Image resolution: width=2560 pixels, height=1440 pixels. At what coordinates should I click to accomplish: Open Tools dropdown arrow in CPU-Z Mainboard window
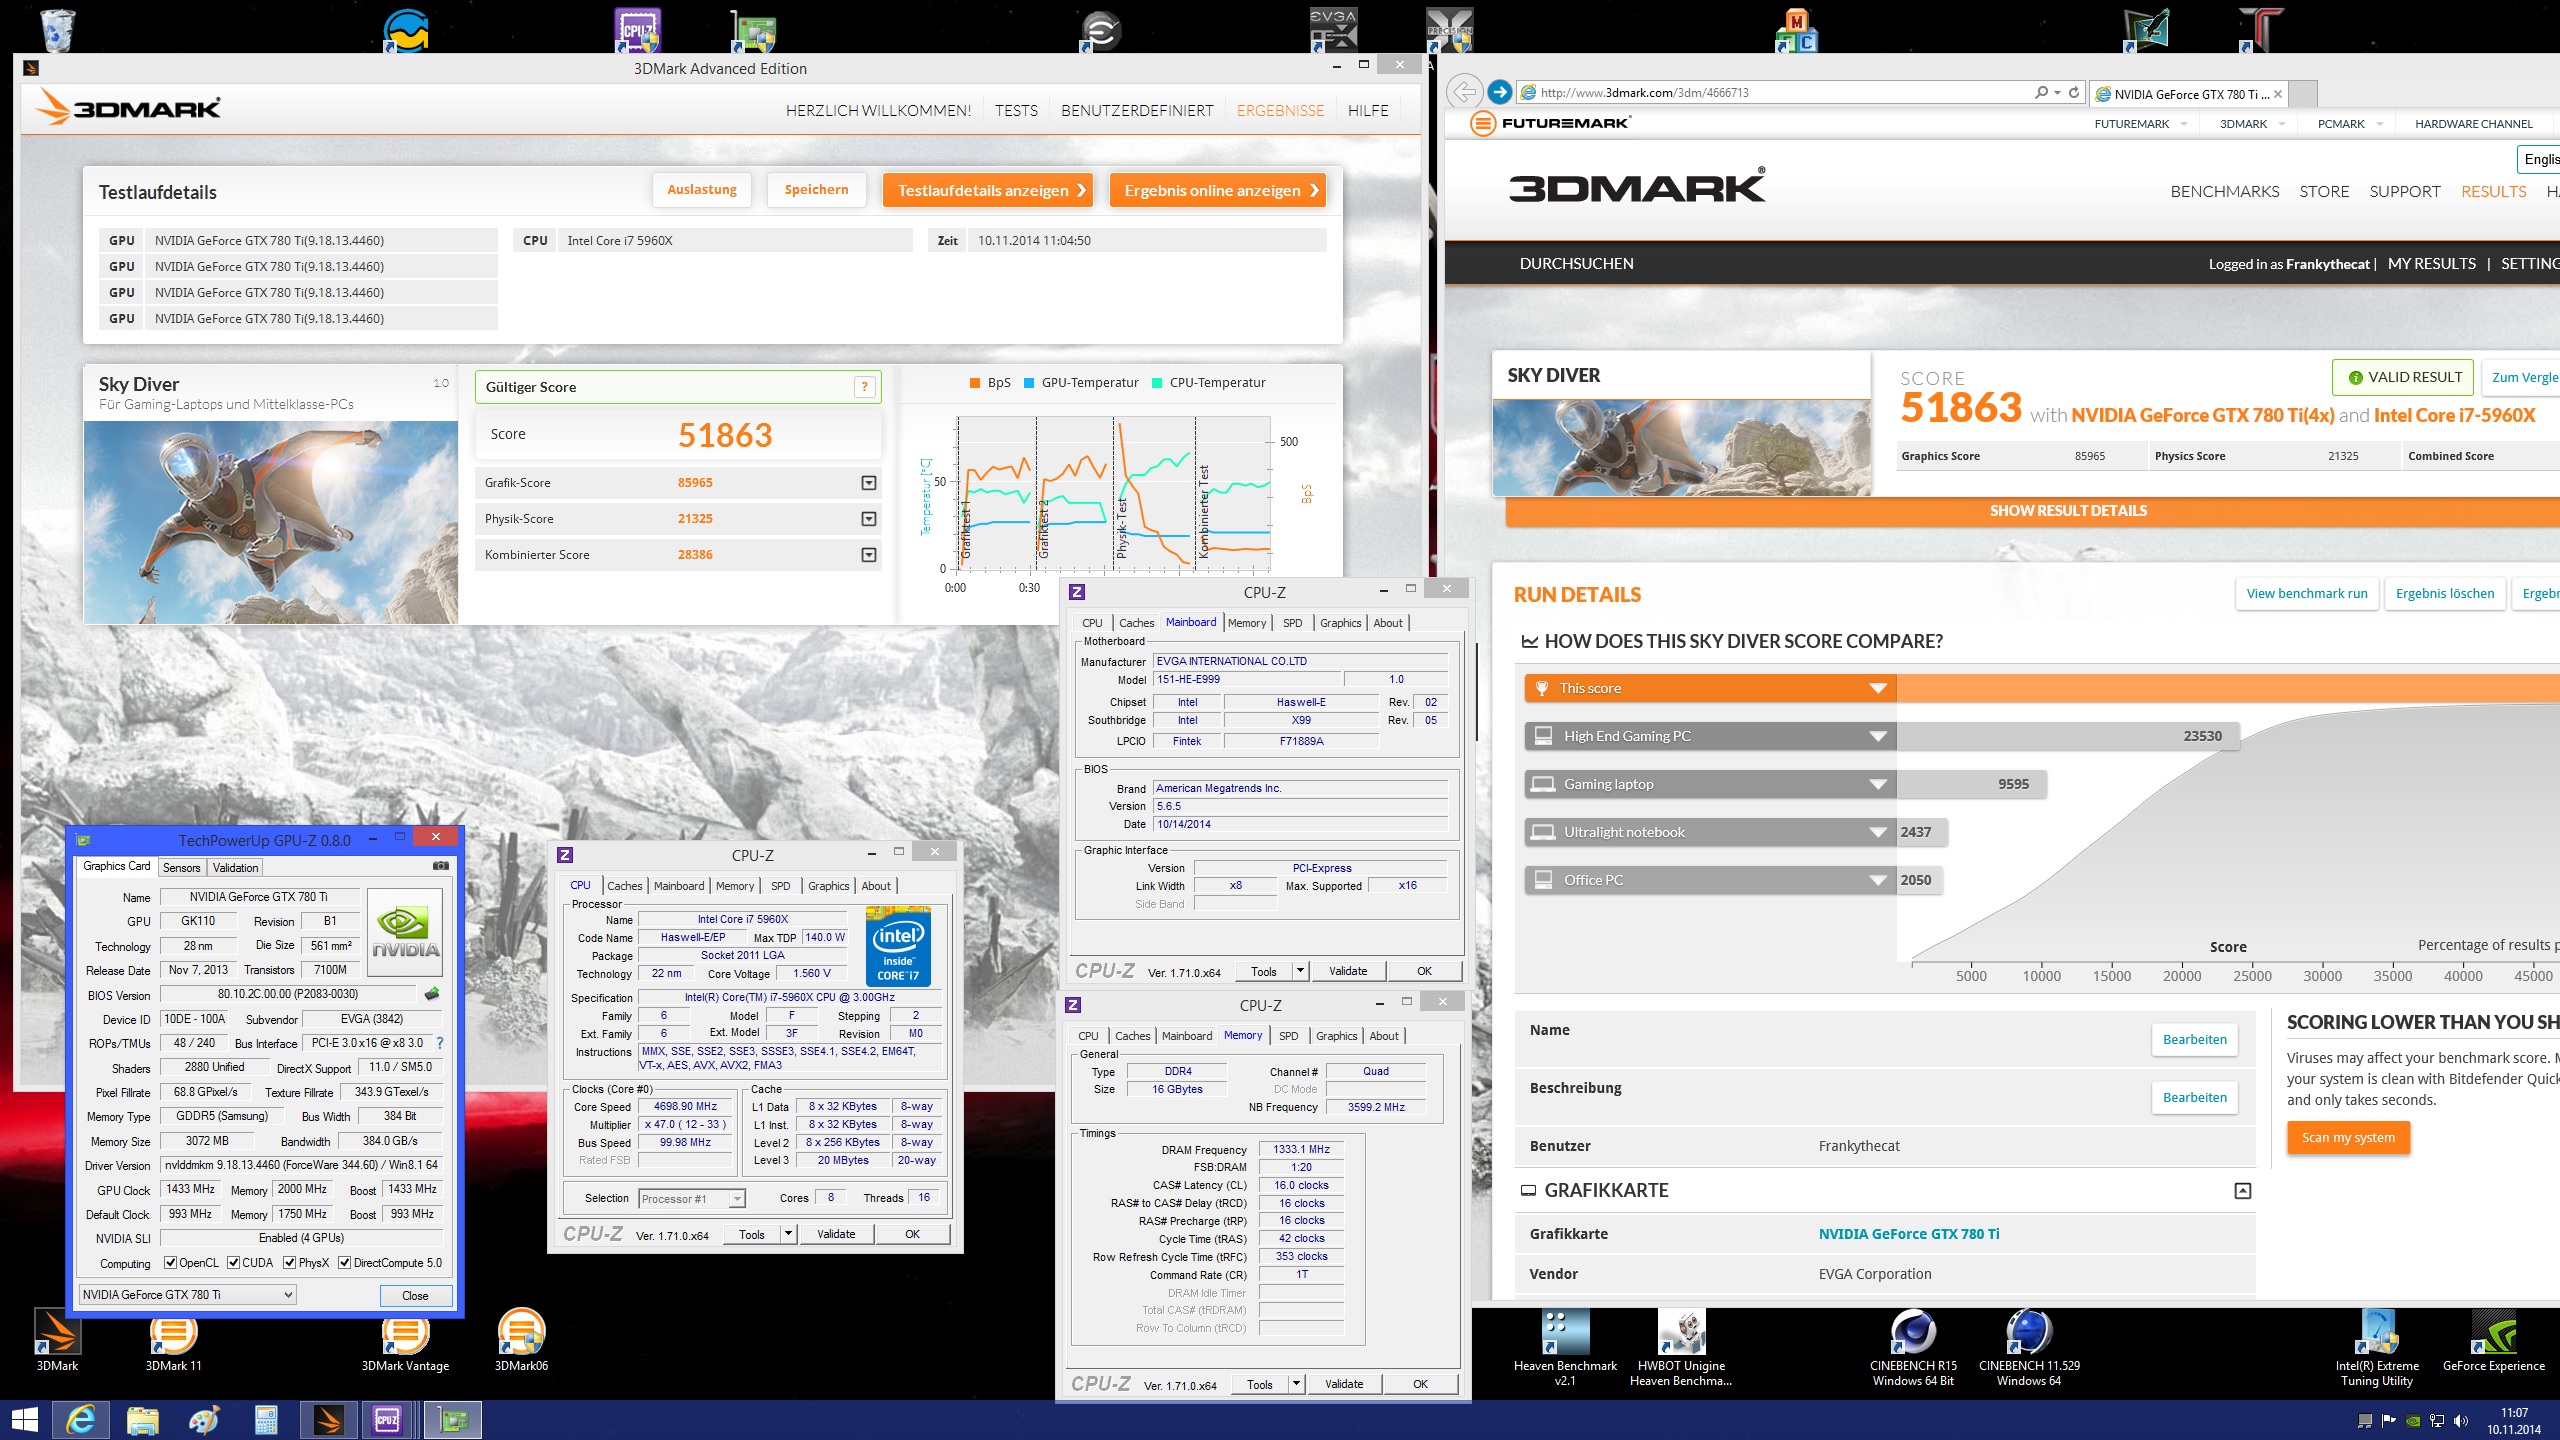point(1300,971)
